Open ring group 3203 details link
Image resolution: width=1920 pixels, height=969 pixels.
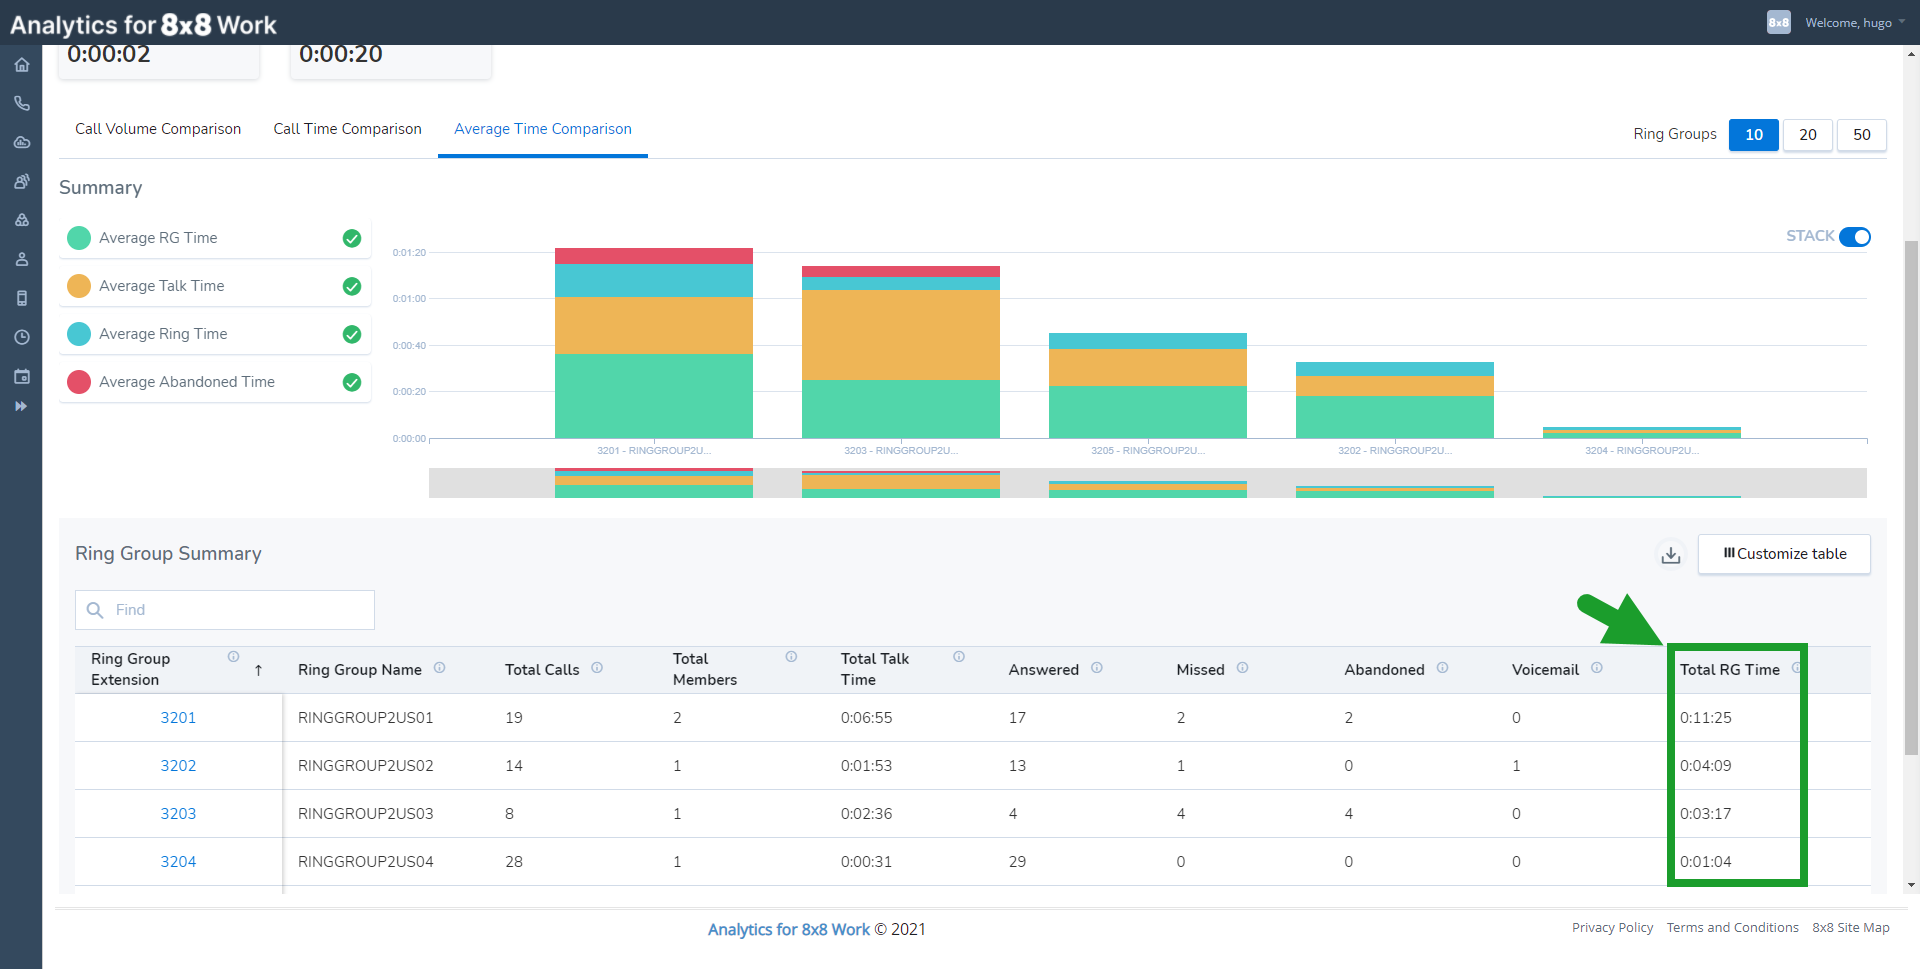pos(178,813)
